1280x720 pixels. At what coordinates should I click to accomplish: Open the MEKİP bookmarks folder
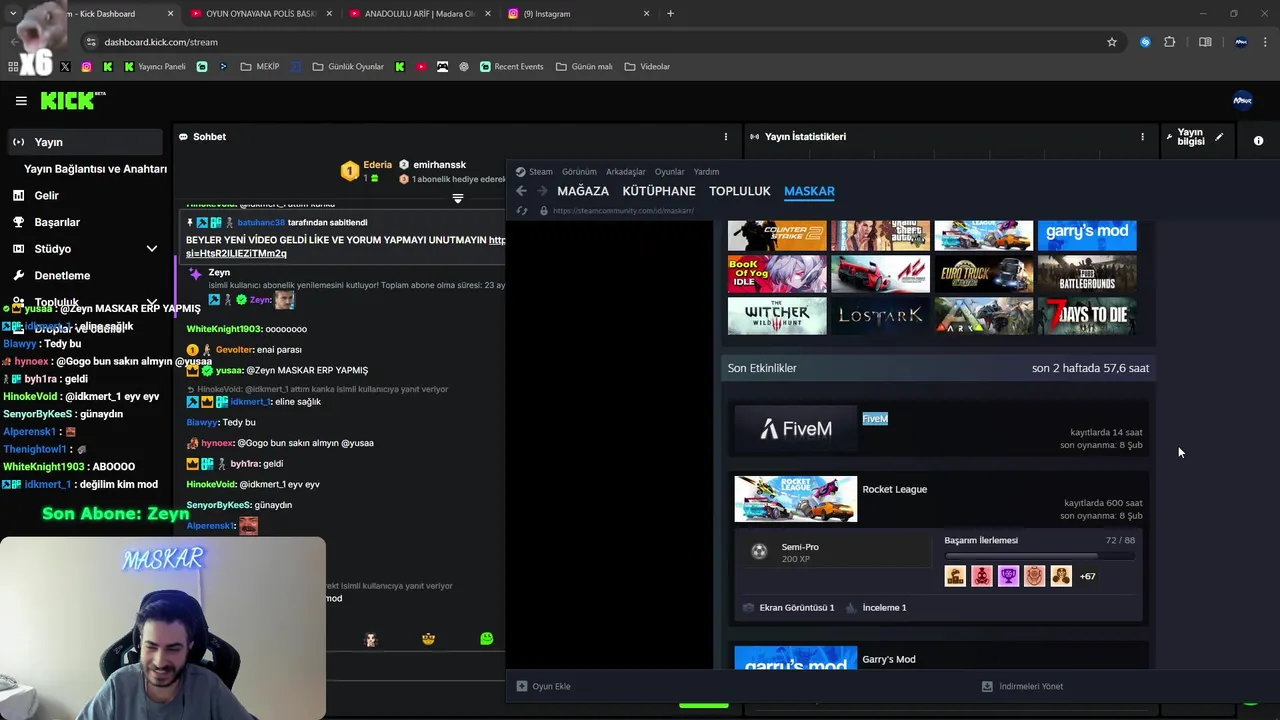click(259, 67)
